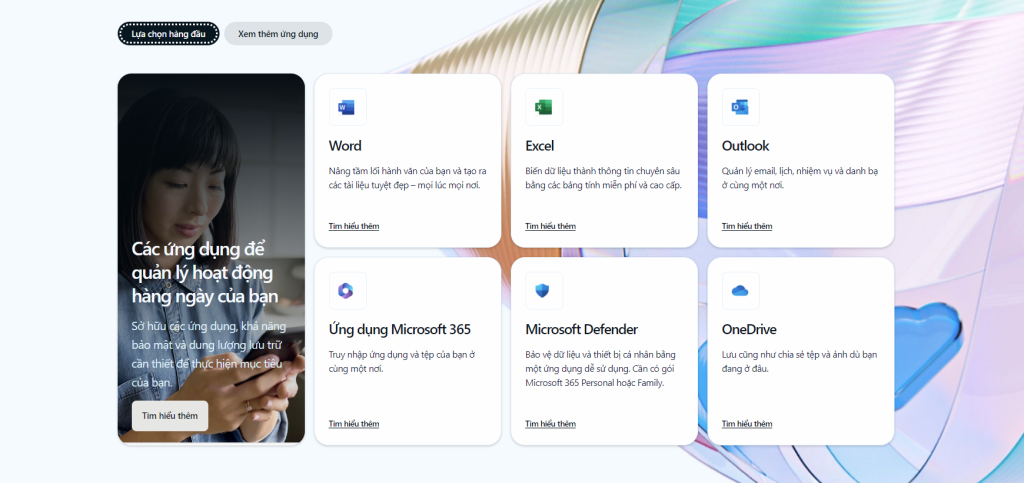The width and height of the screenshot is (1024, 483).
Task: Click the Word card heading
Action: tap(345, 146)
